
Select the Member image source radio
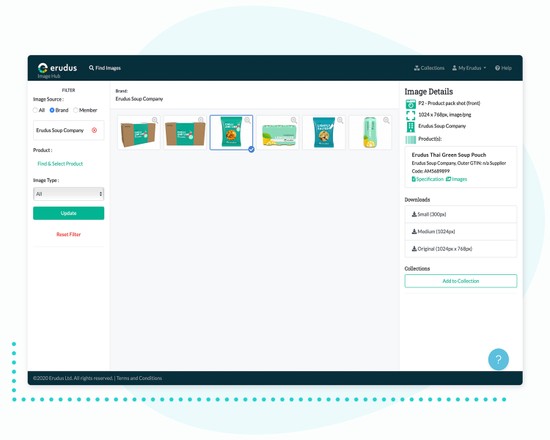[75, 110]
